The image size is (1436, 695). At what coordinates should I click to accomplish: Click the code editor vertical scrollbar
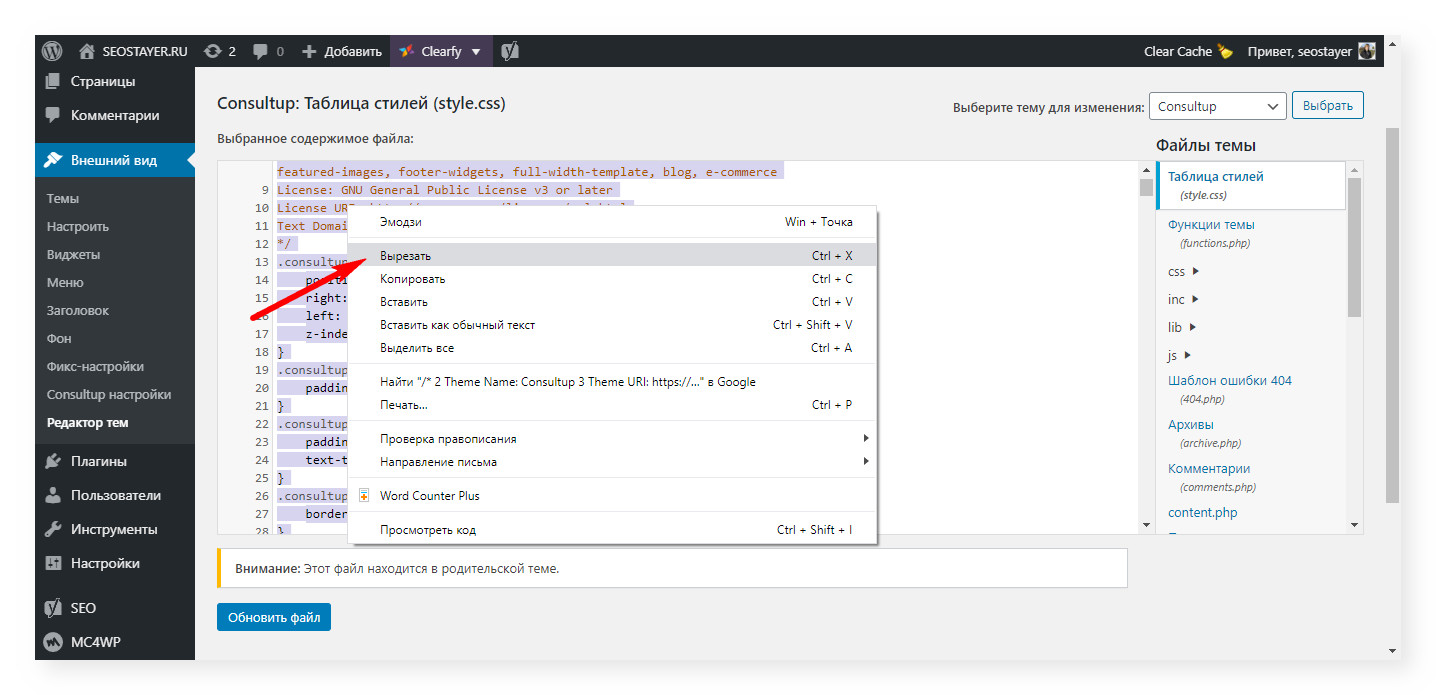coord(1146,187)
